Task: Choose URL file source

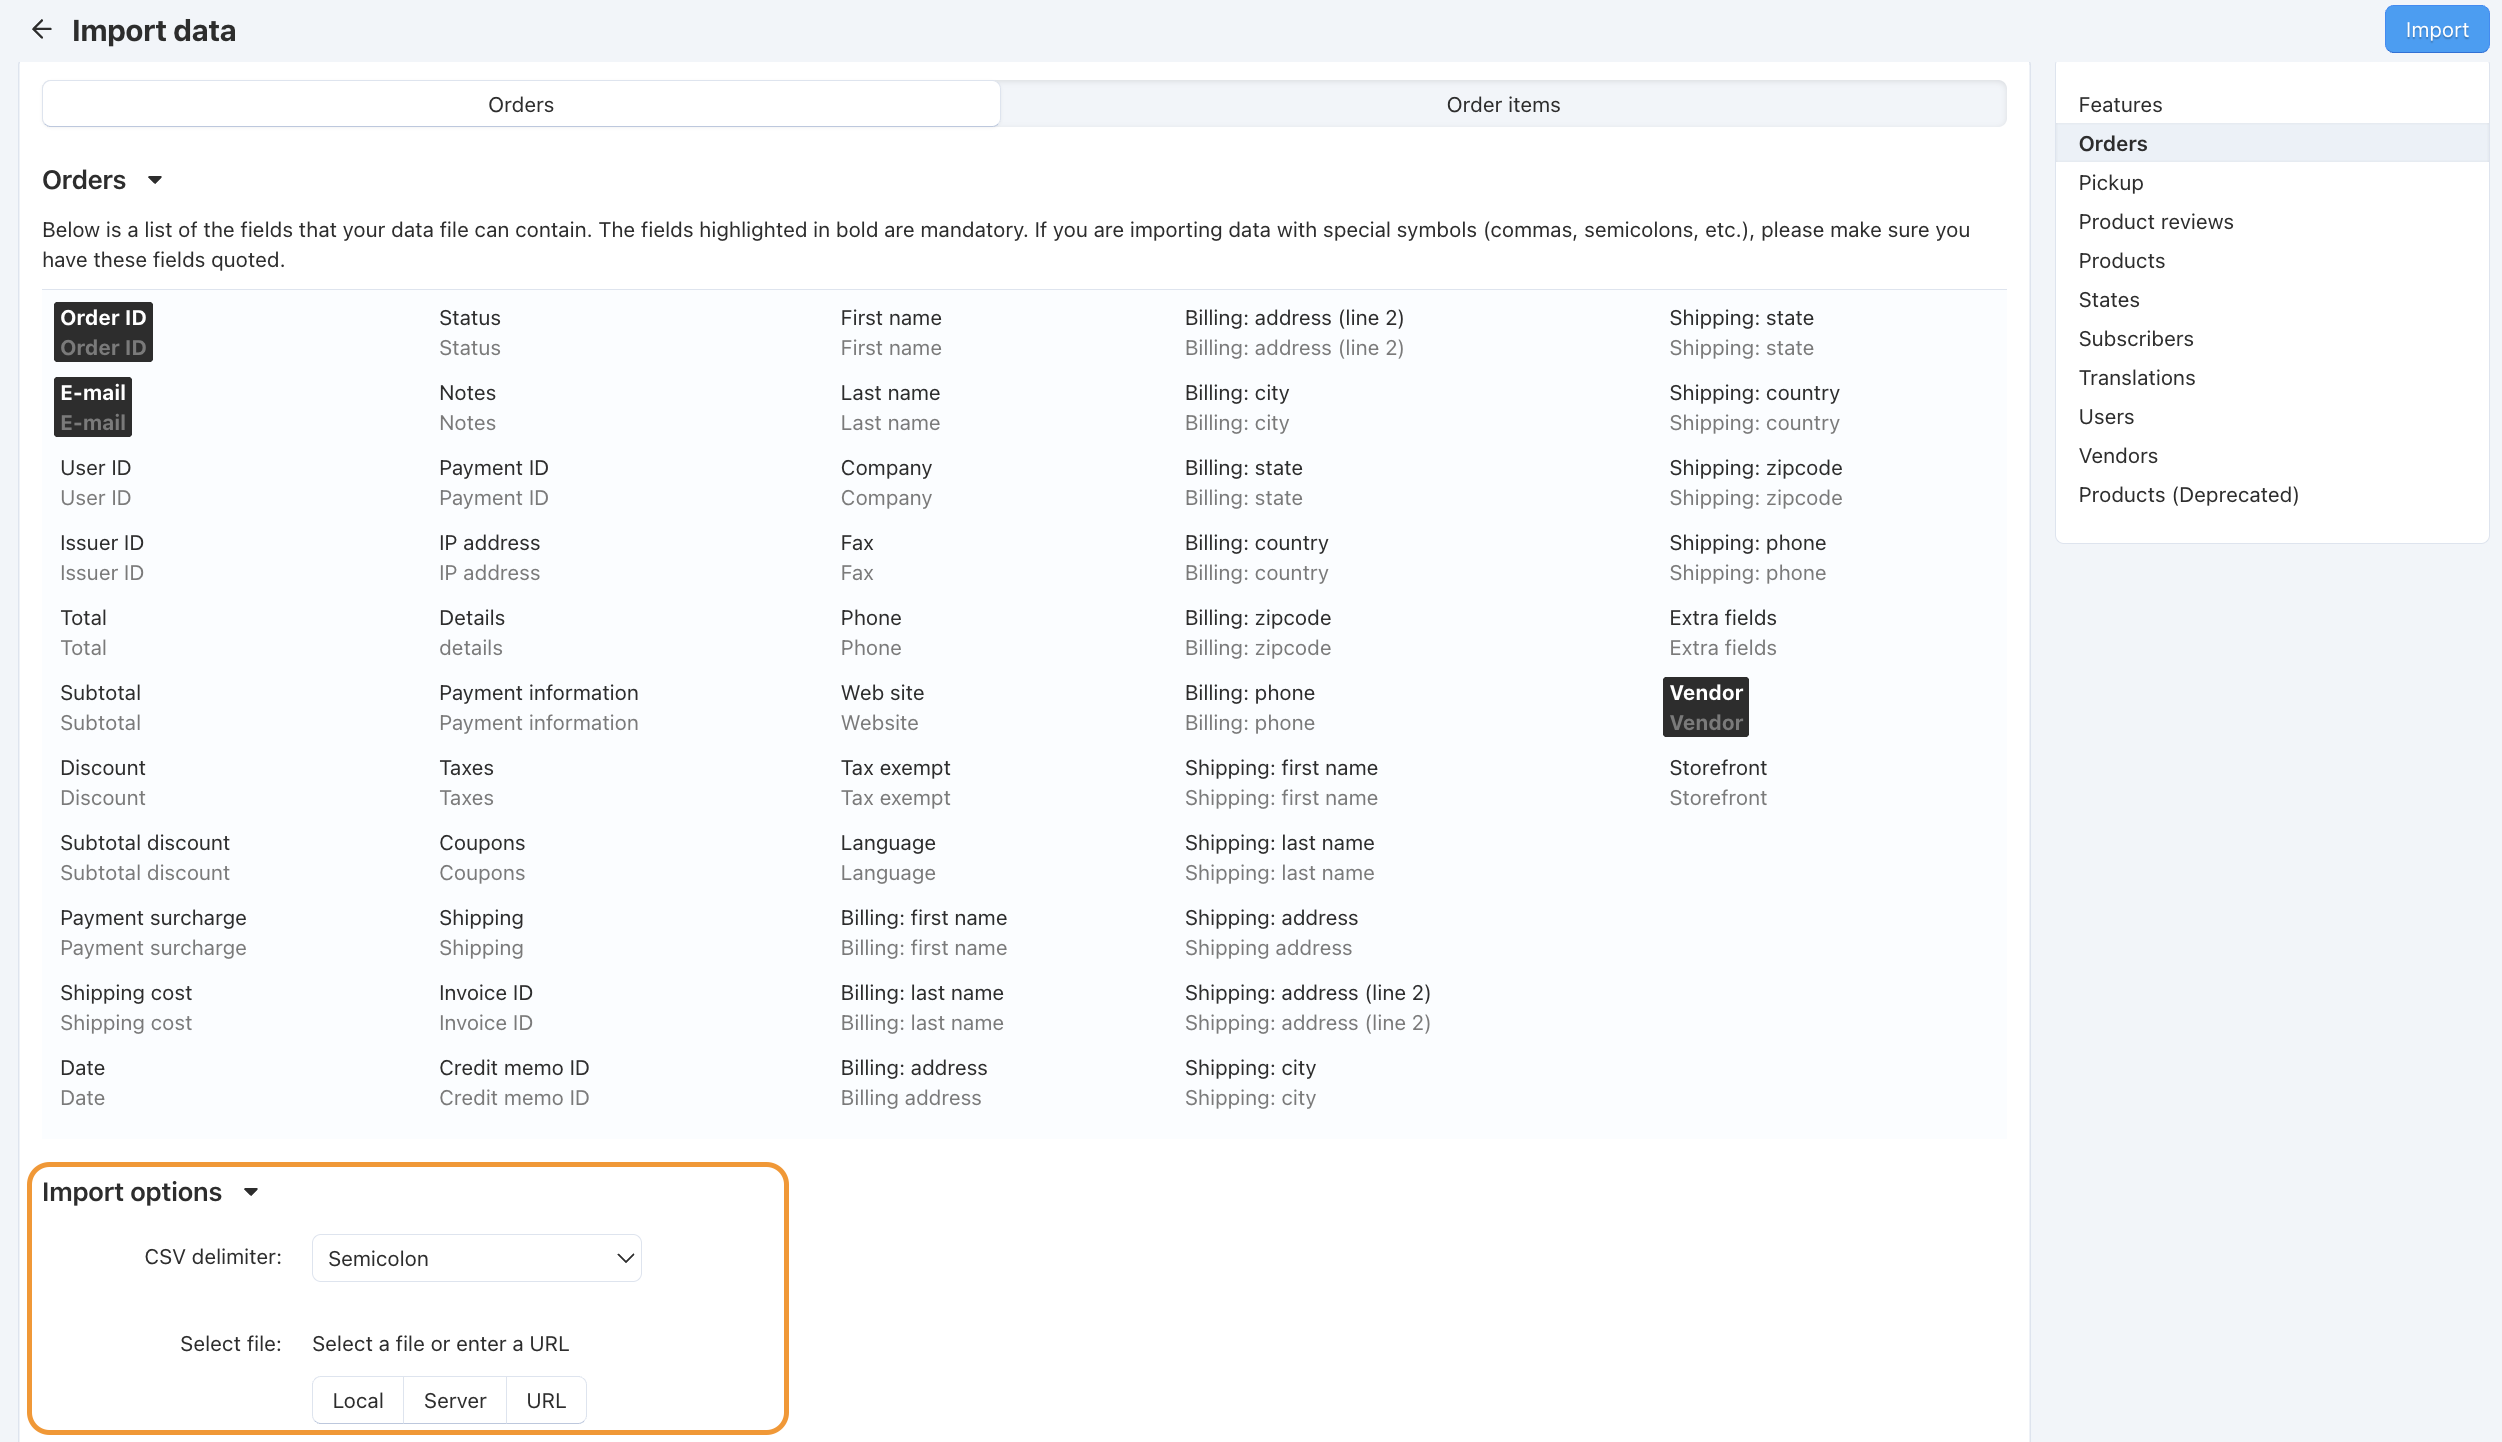Action: click(x=546, y=1400)
